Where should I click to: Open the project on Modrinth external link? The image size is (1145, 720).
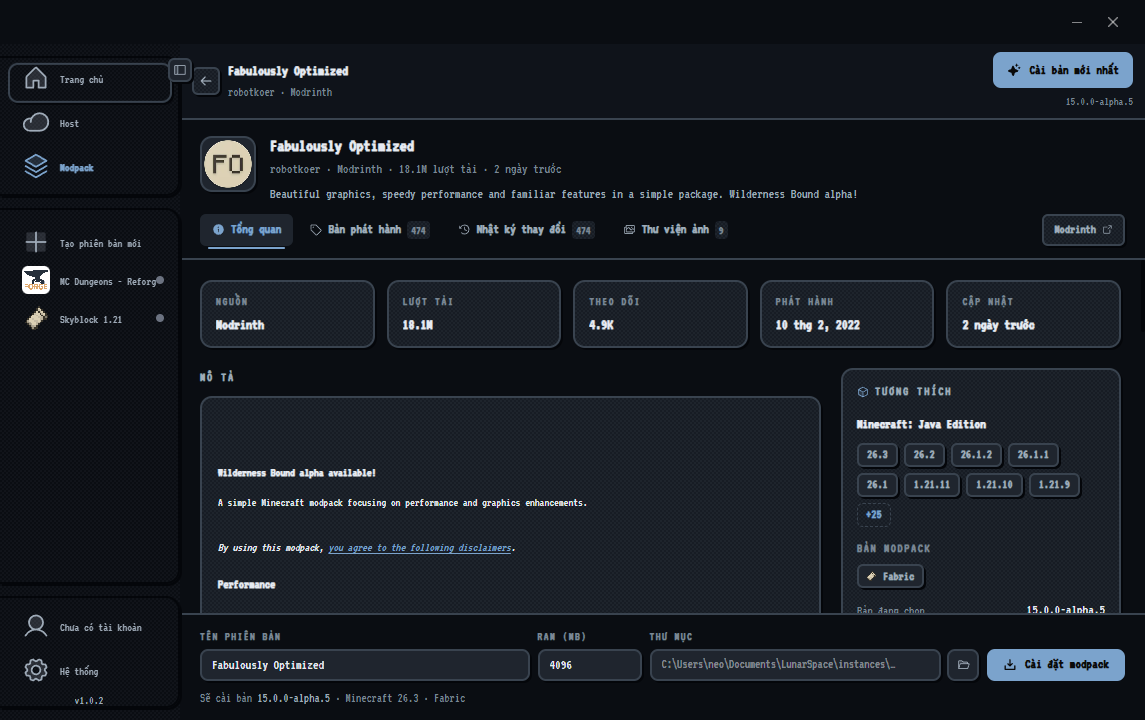click(x=1083, y=229)
